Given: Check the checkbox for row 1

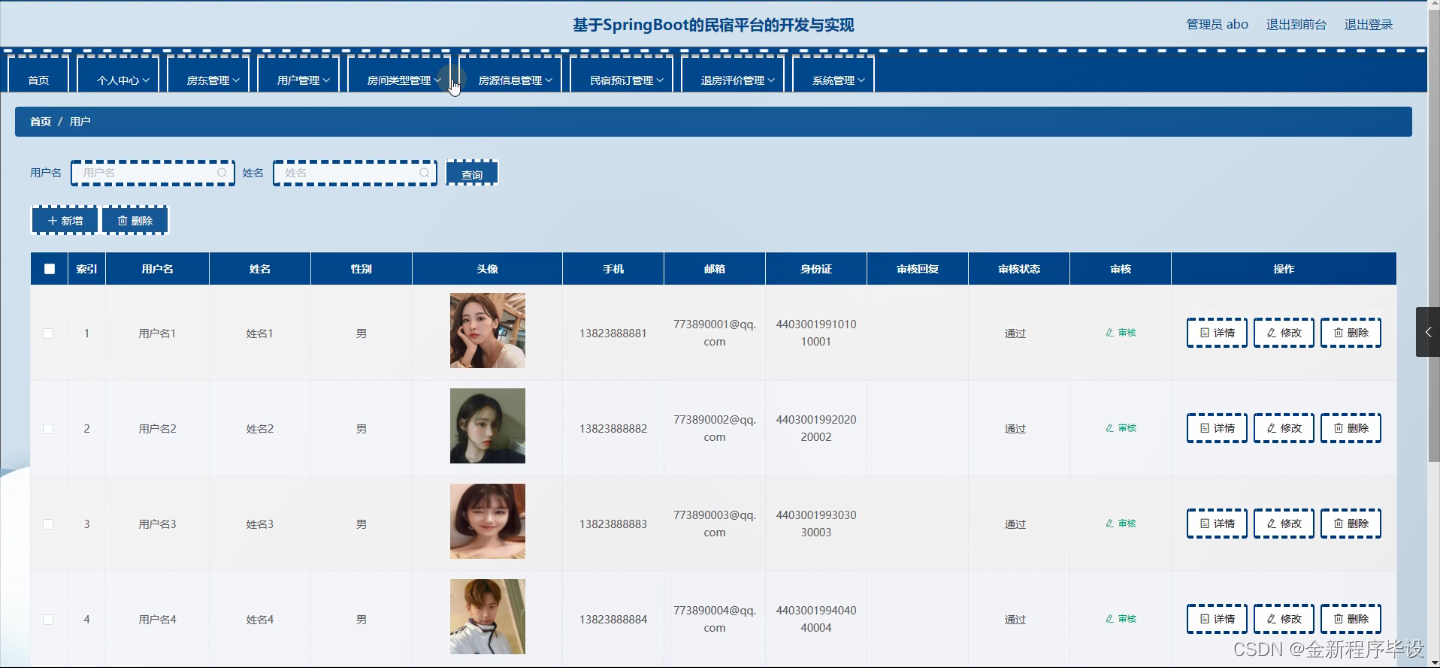Looking at the screenshot, I should [x=48, y=332].
